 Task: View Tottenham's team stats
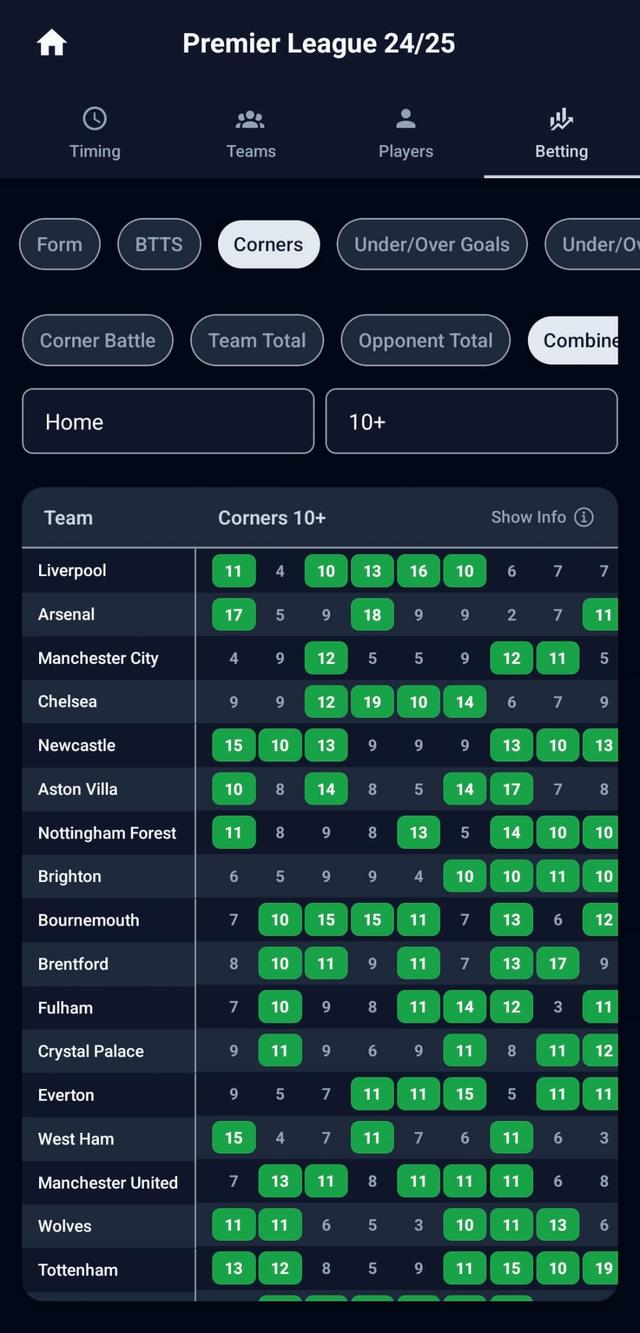pyautogui.click(x=77, y=1269)
